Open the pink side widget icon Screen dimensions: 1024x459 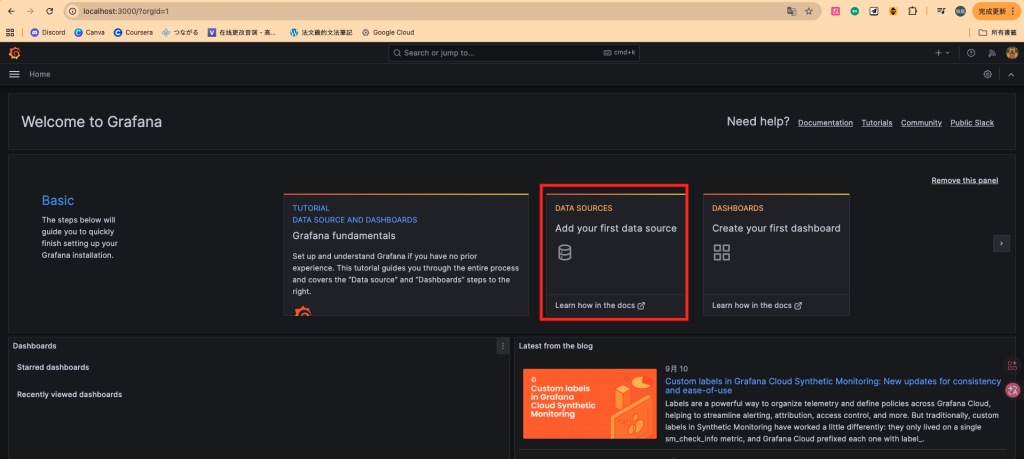tap(1013, 390)
